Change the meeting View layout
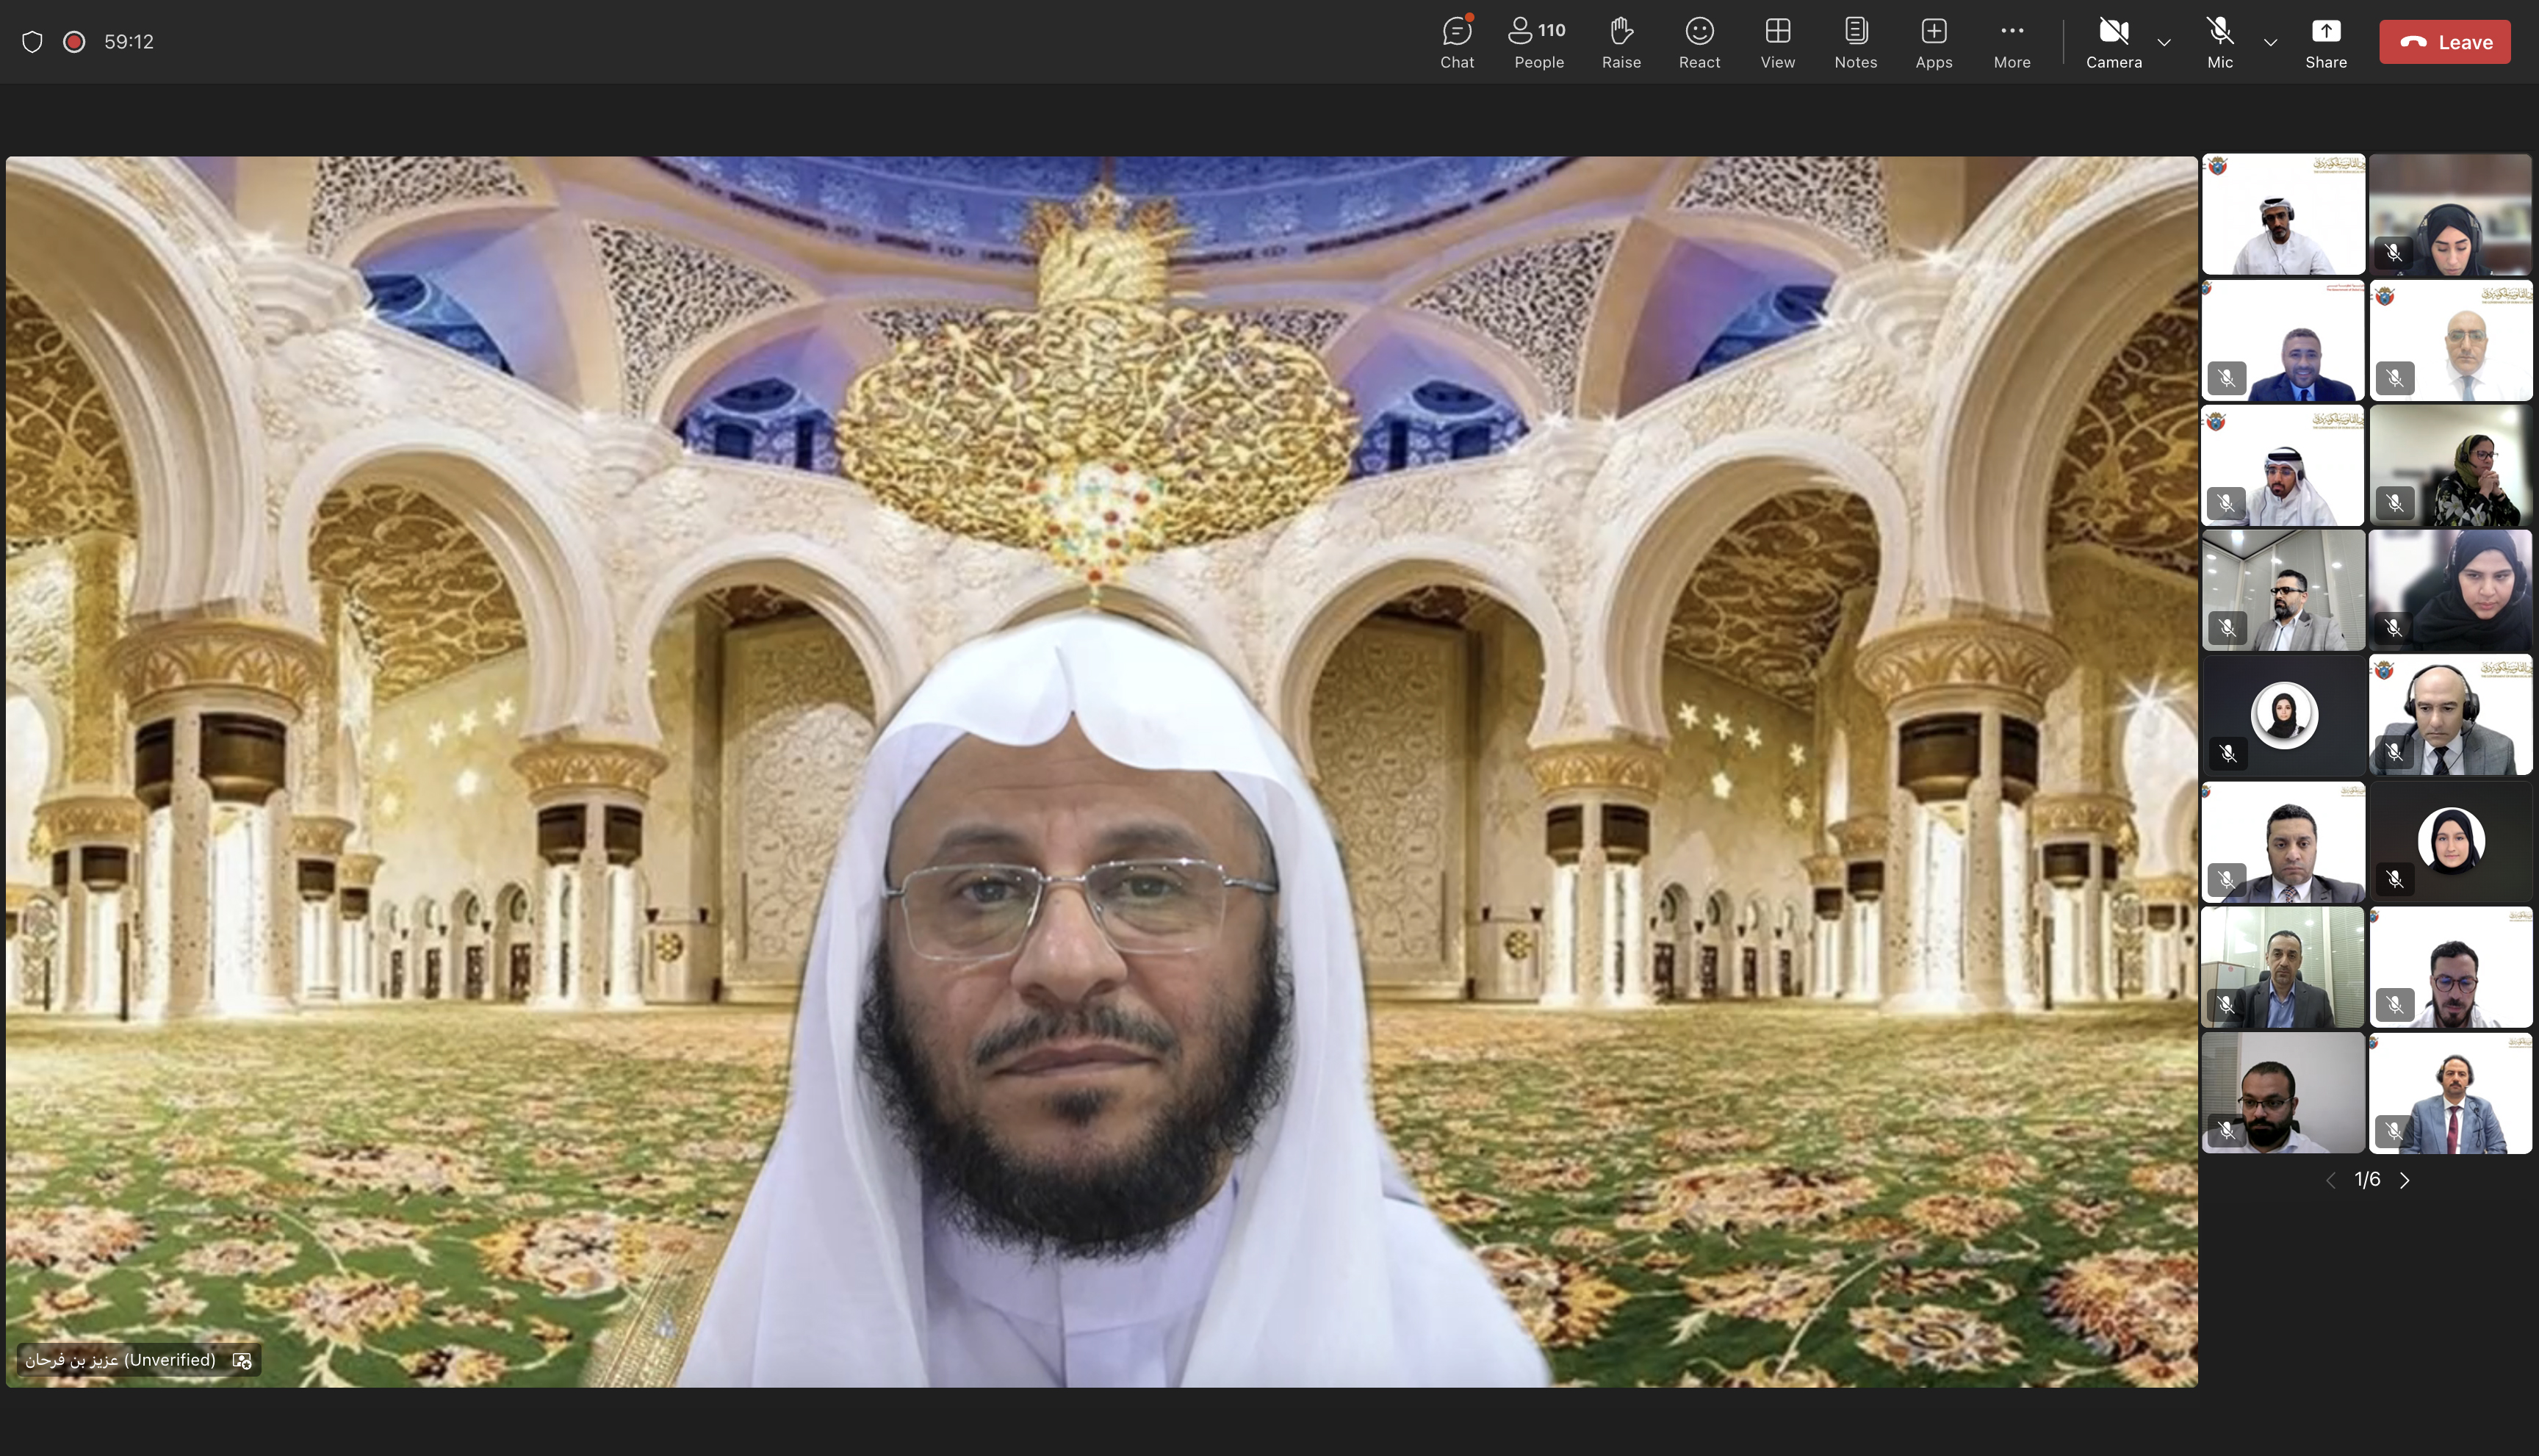Screen dimensions: 2539x1456 (1777, 42)
